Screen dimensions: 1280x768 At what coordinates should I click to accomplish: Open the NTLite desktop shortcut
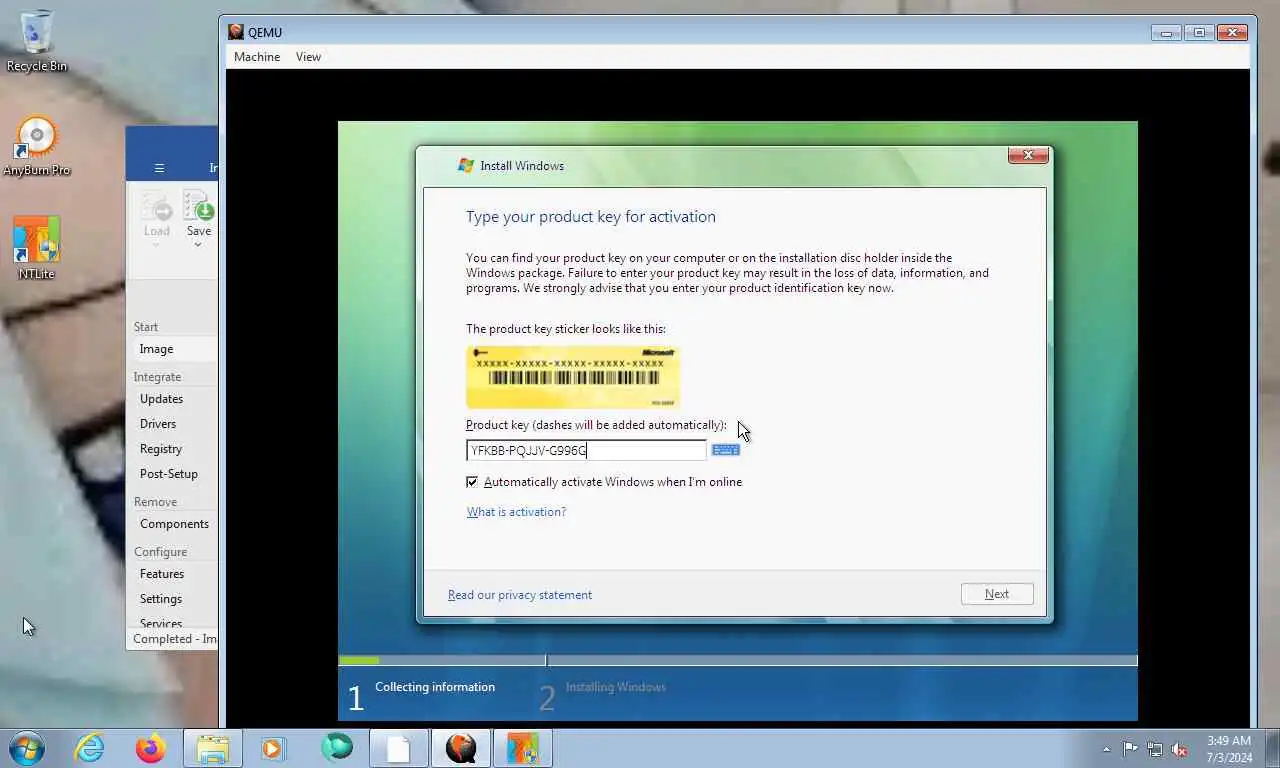point(37,248)
